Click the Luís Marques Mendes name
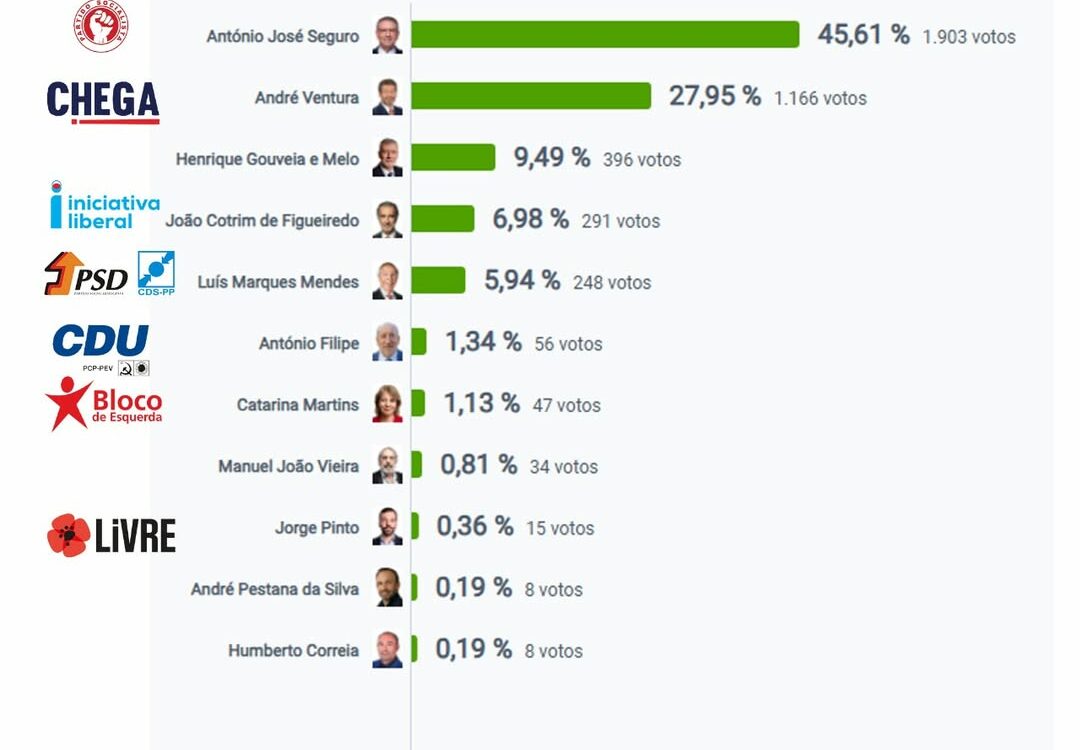1080x750 pixels. [x=278, y=282]
